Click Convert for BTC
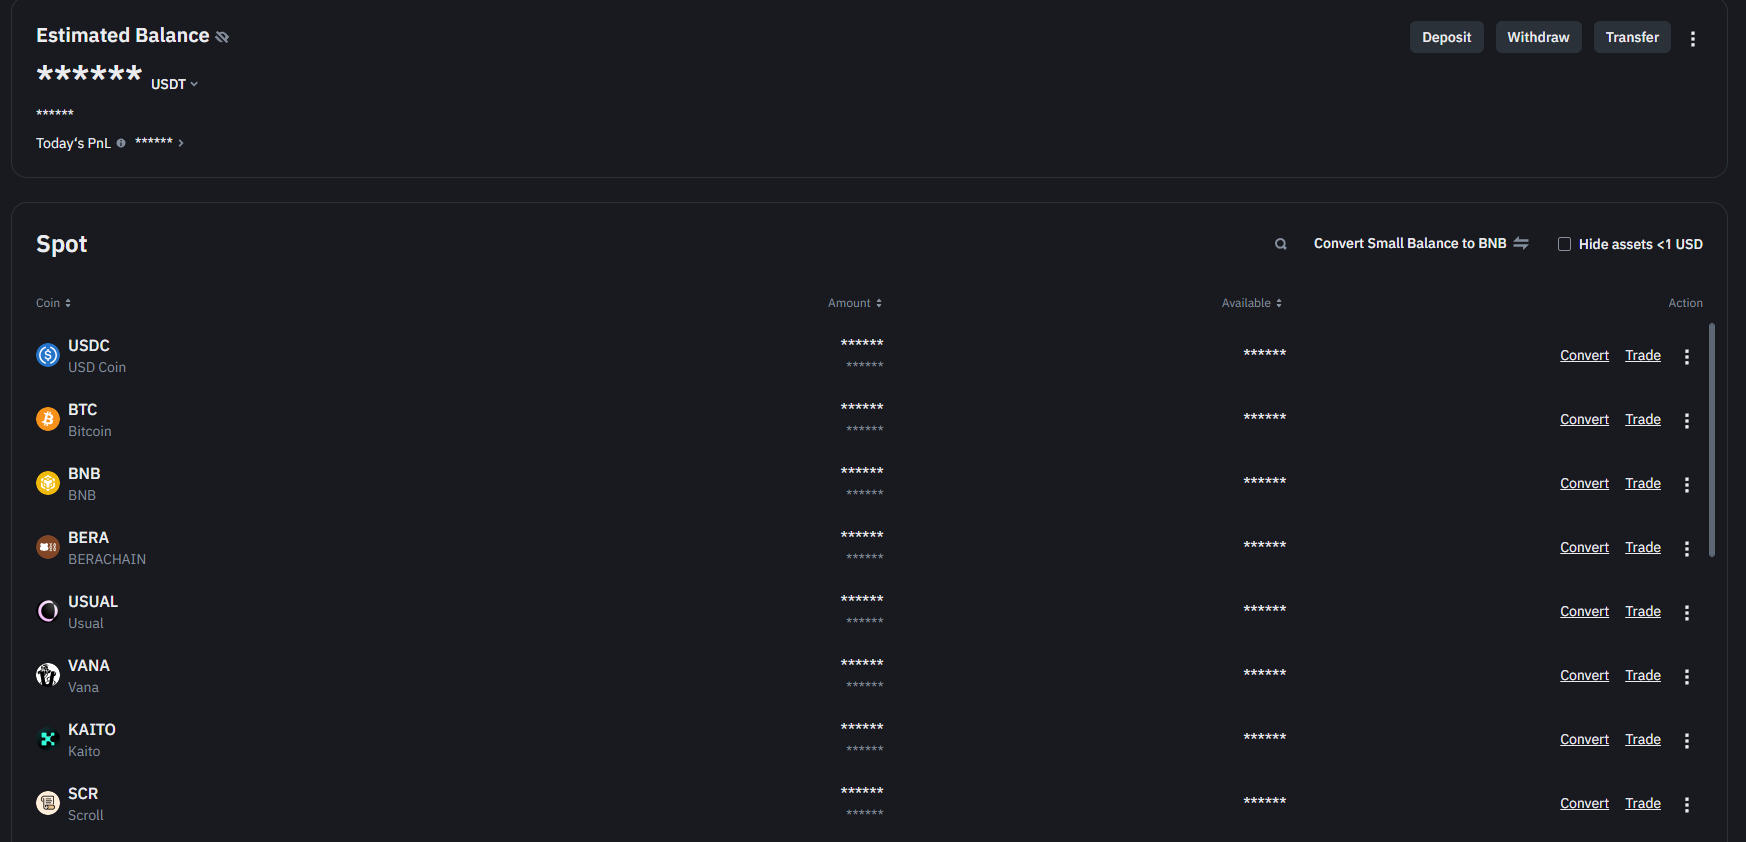 1584,419
